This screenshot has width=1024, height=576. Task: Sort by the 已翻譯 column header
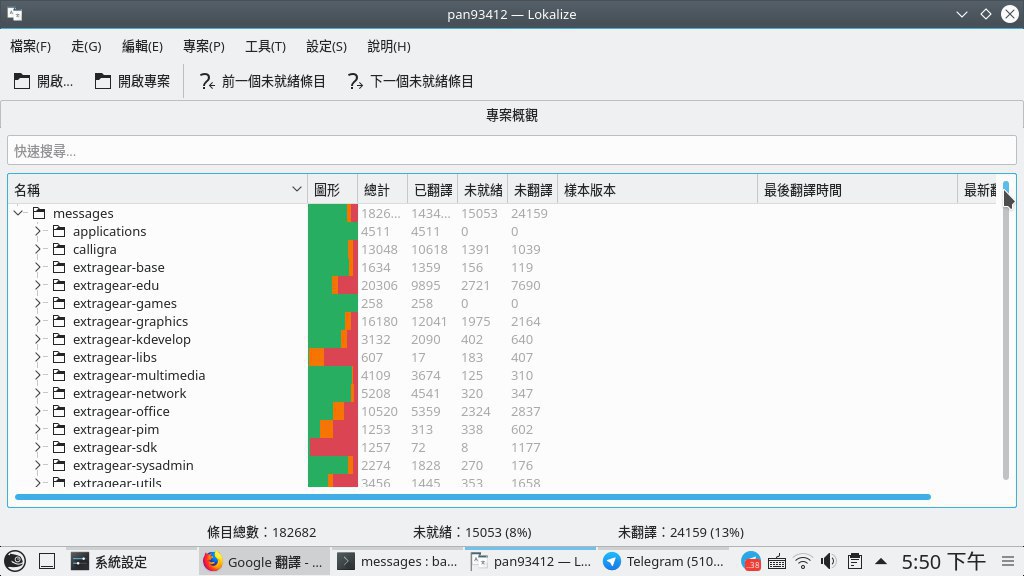(432, 190)
